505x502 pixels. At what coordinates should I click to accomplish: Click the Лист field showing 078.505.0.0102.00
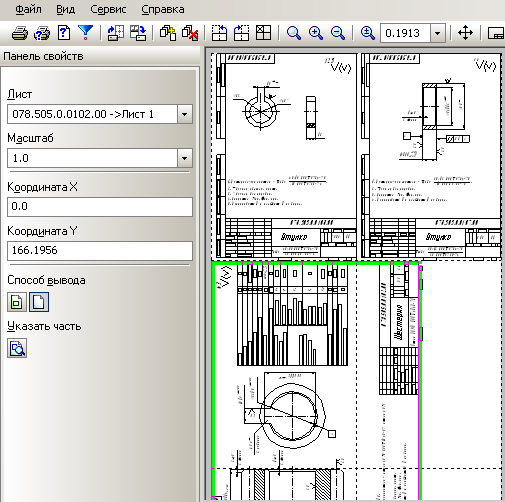[x=93, y=114]
